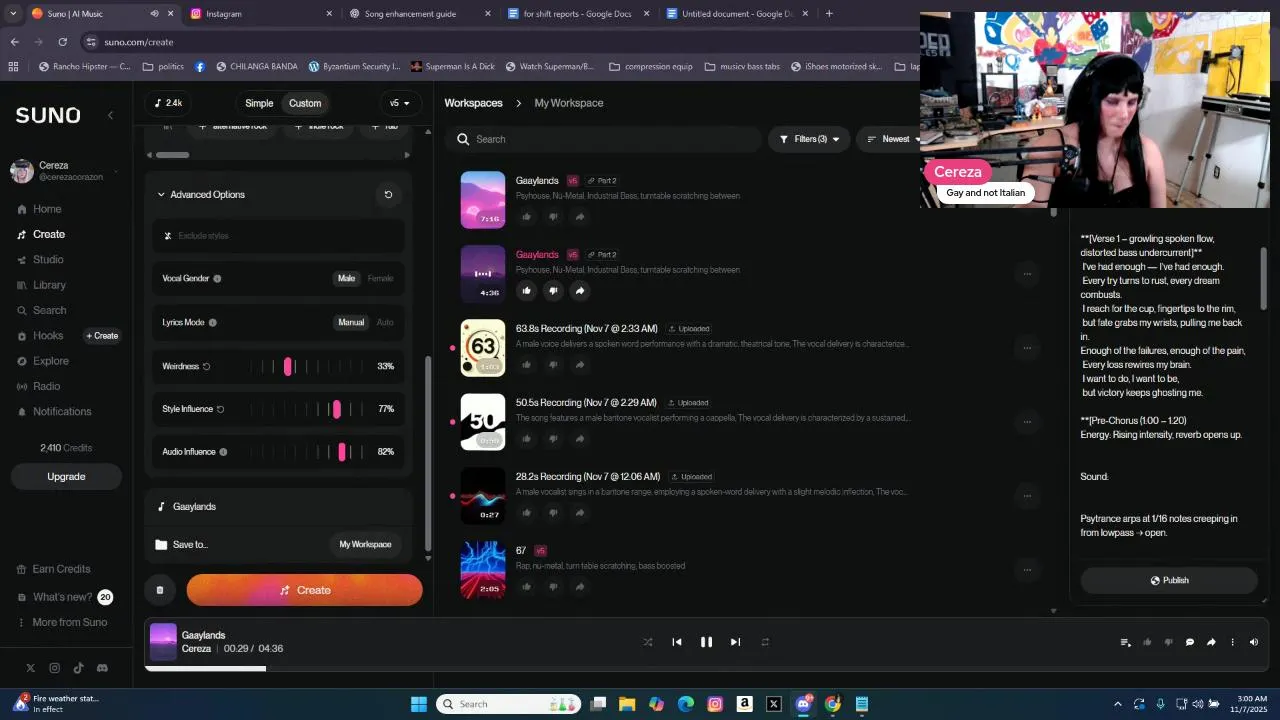Open the My Workspace save location selector

click(x=365, y=545)
